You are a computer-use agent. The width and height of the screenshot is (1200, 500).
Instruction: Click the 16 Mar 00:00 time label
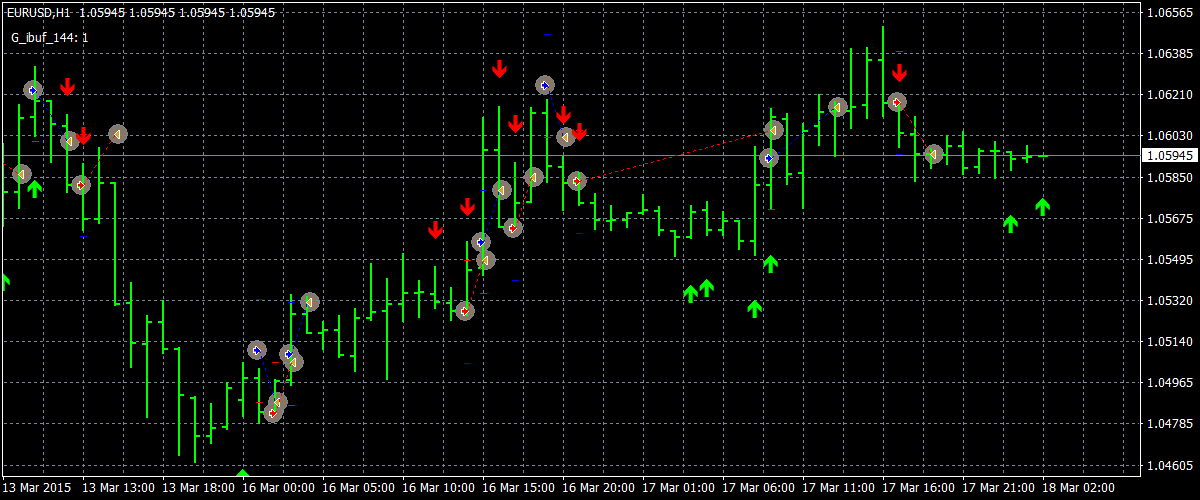click(x=279, y=488)
